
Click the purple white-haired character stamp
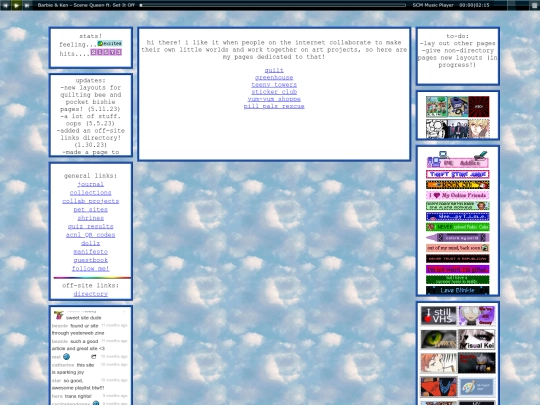477,316
